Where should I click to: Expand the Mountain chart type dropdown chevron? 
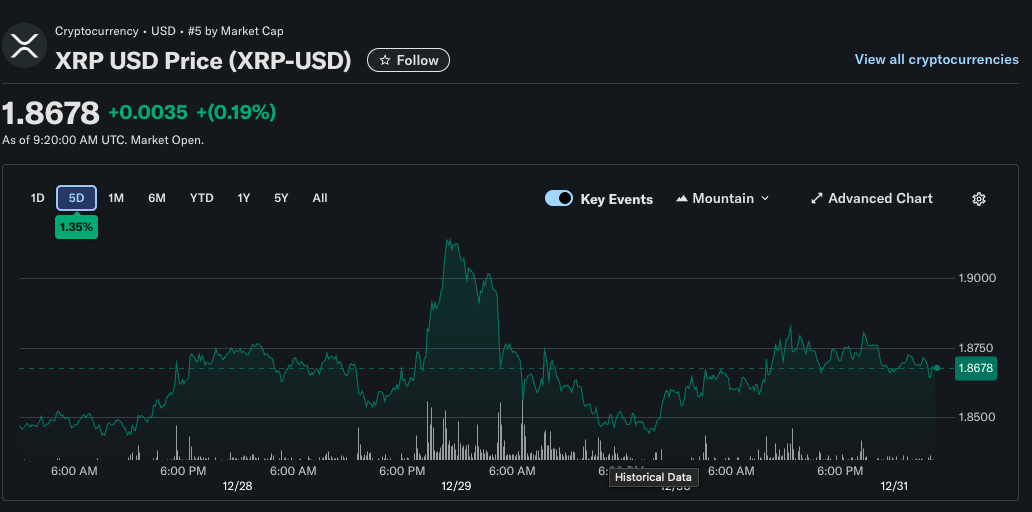click(766, 199)
